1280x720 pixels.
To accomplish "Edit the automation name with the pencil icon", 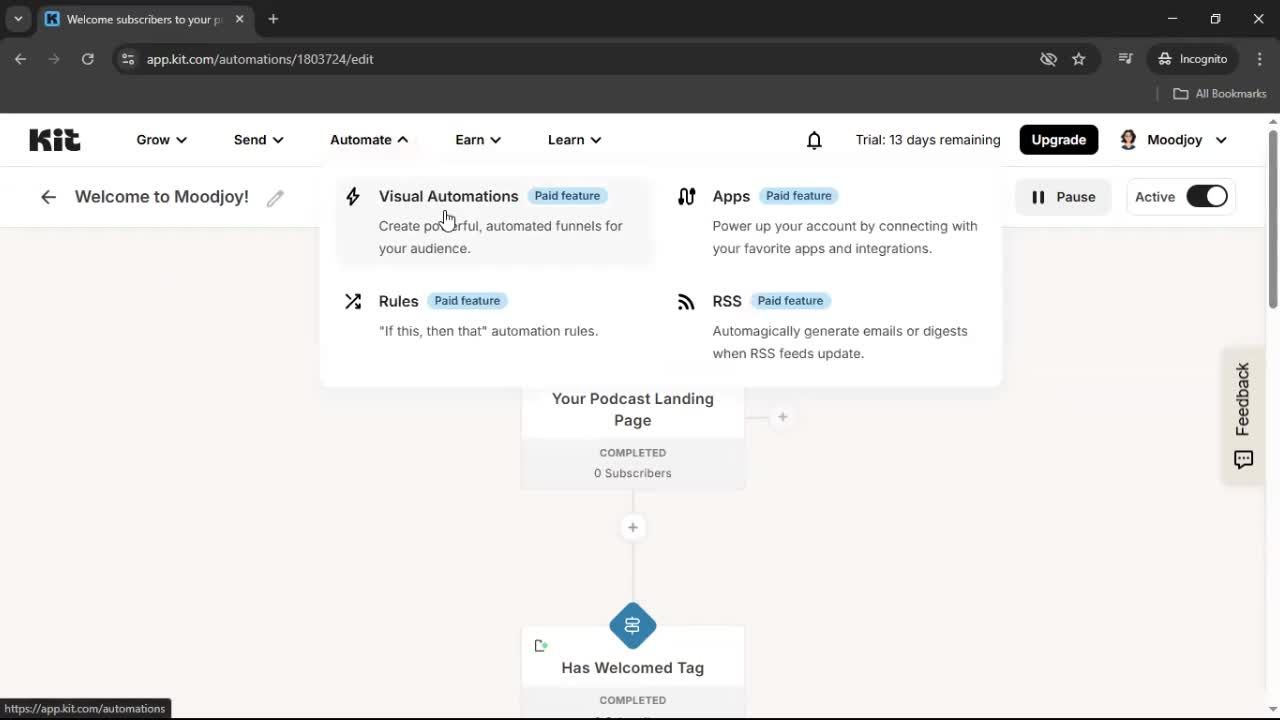I will pyautogui.click(x=276, y=197).
